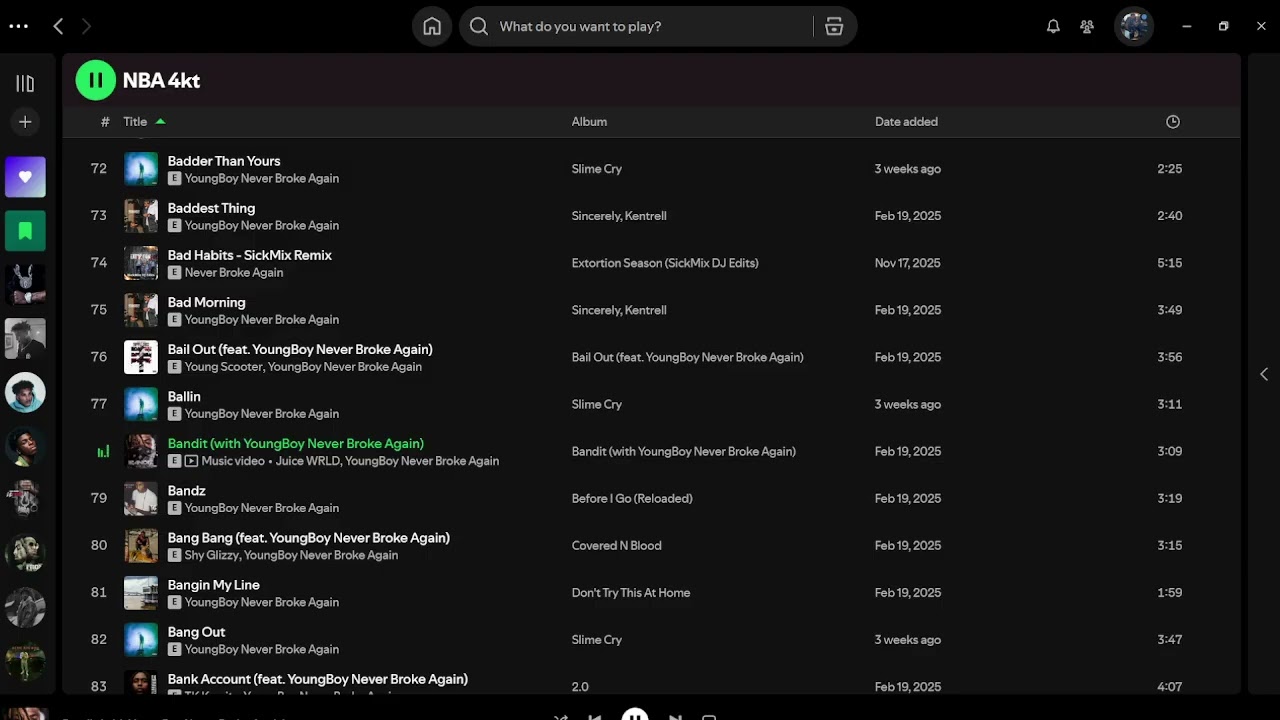Image resolution: width=1280 pixels, height=720 pixels.
Task: Open the Bang Bang cover thumbnail
Action: tap(141, 546)
